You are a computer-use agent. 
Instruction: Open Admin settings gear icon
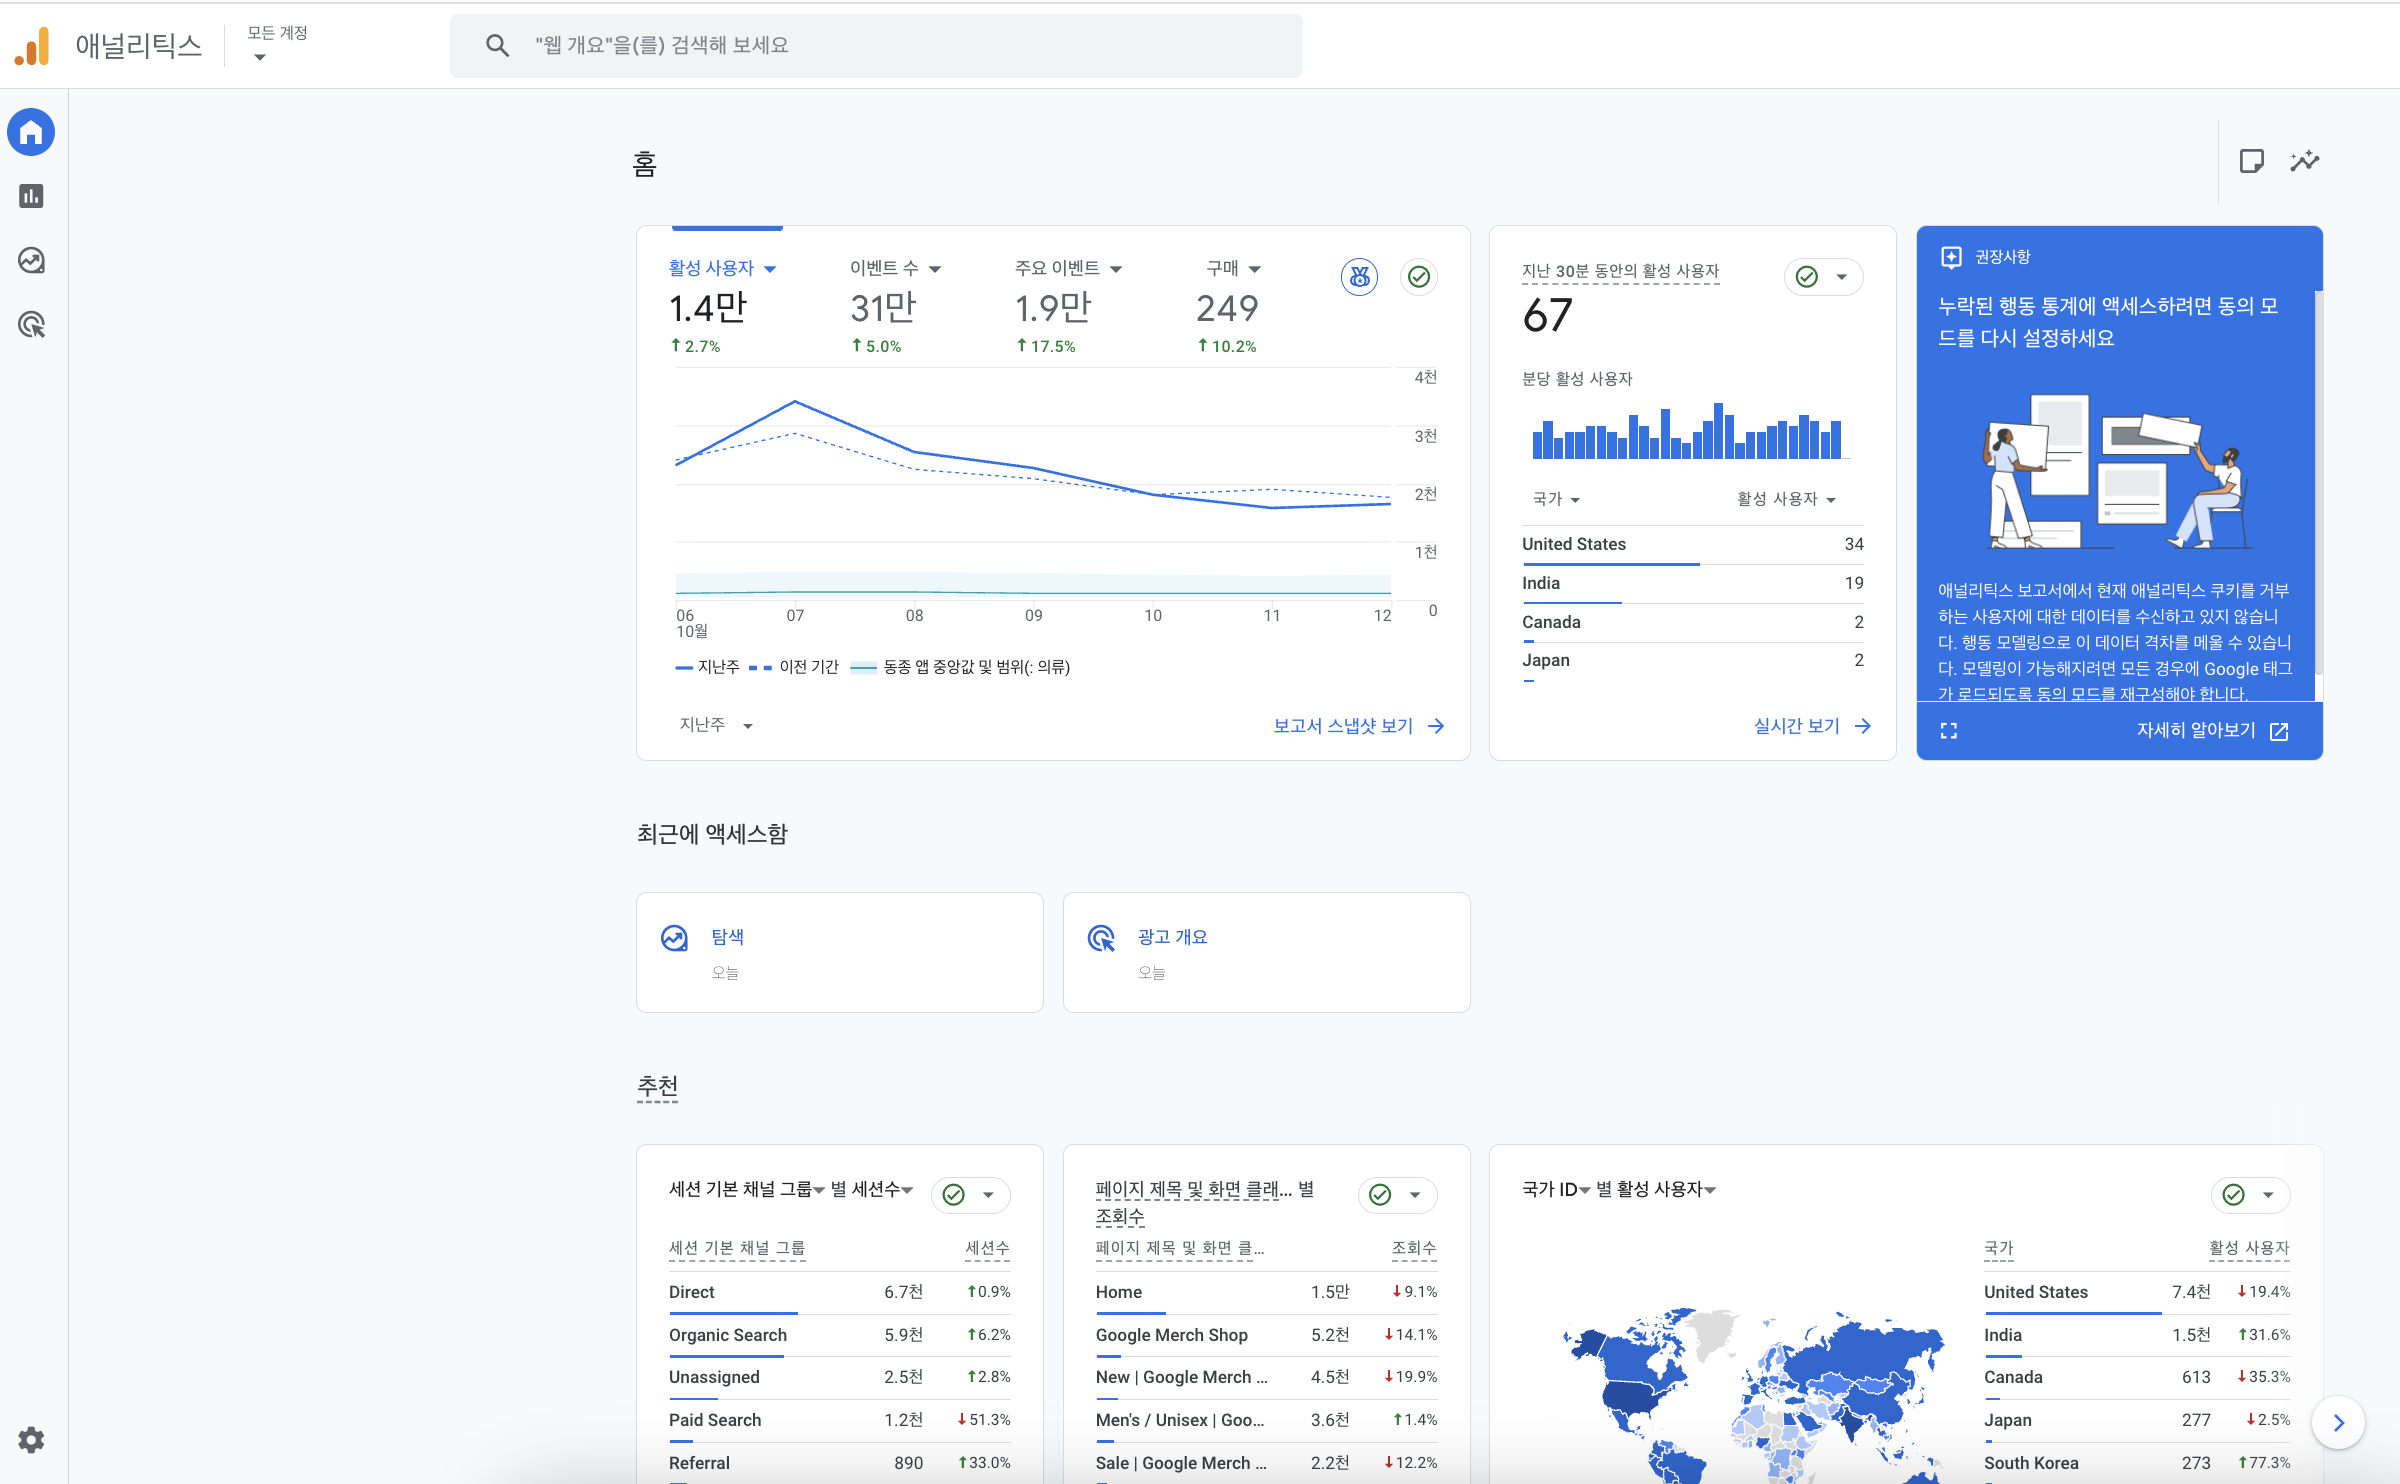[31, 1440]
